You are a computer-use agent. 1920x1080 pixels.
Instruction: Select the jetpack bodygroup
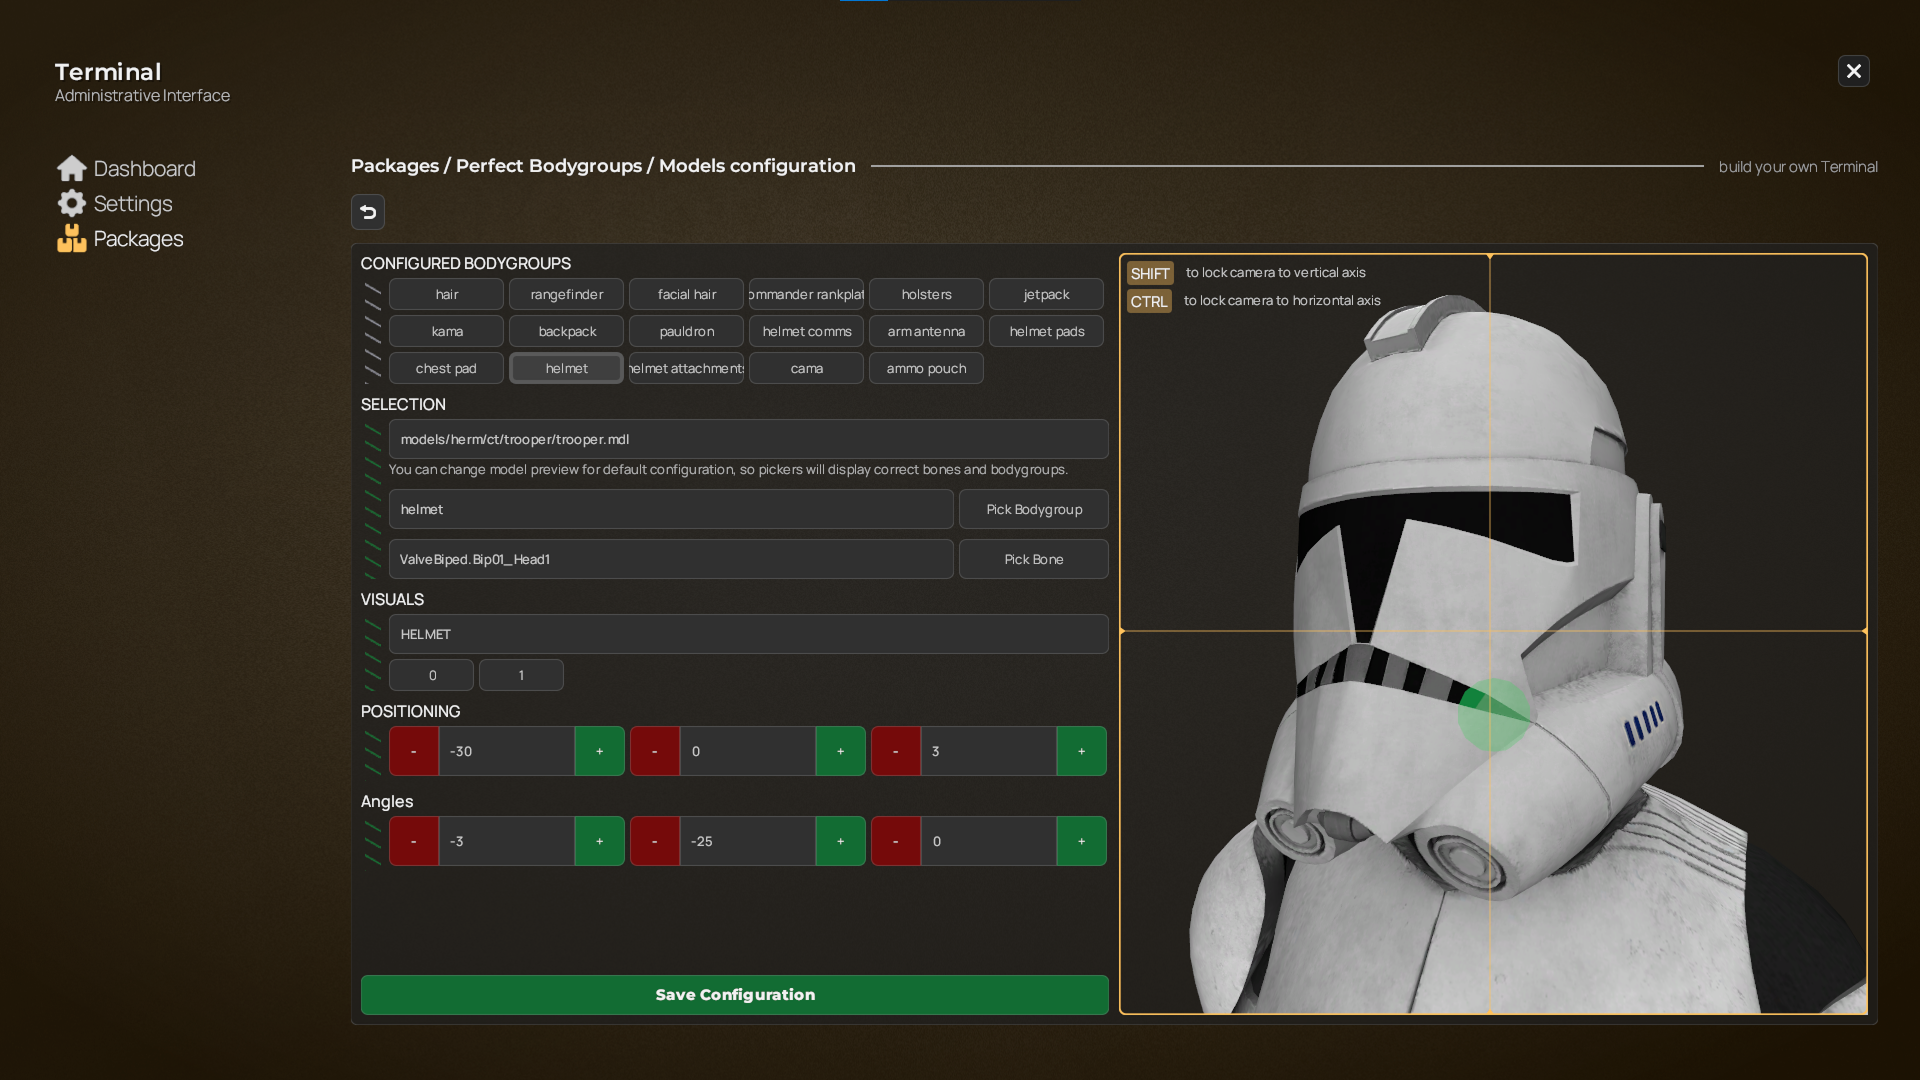[x=1046, y=294]
